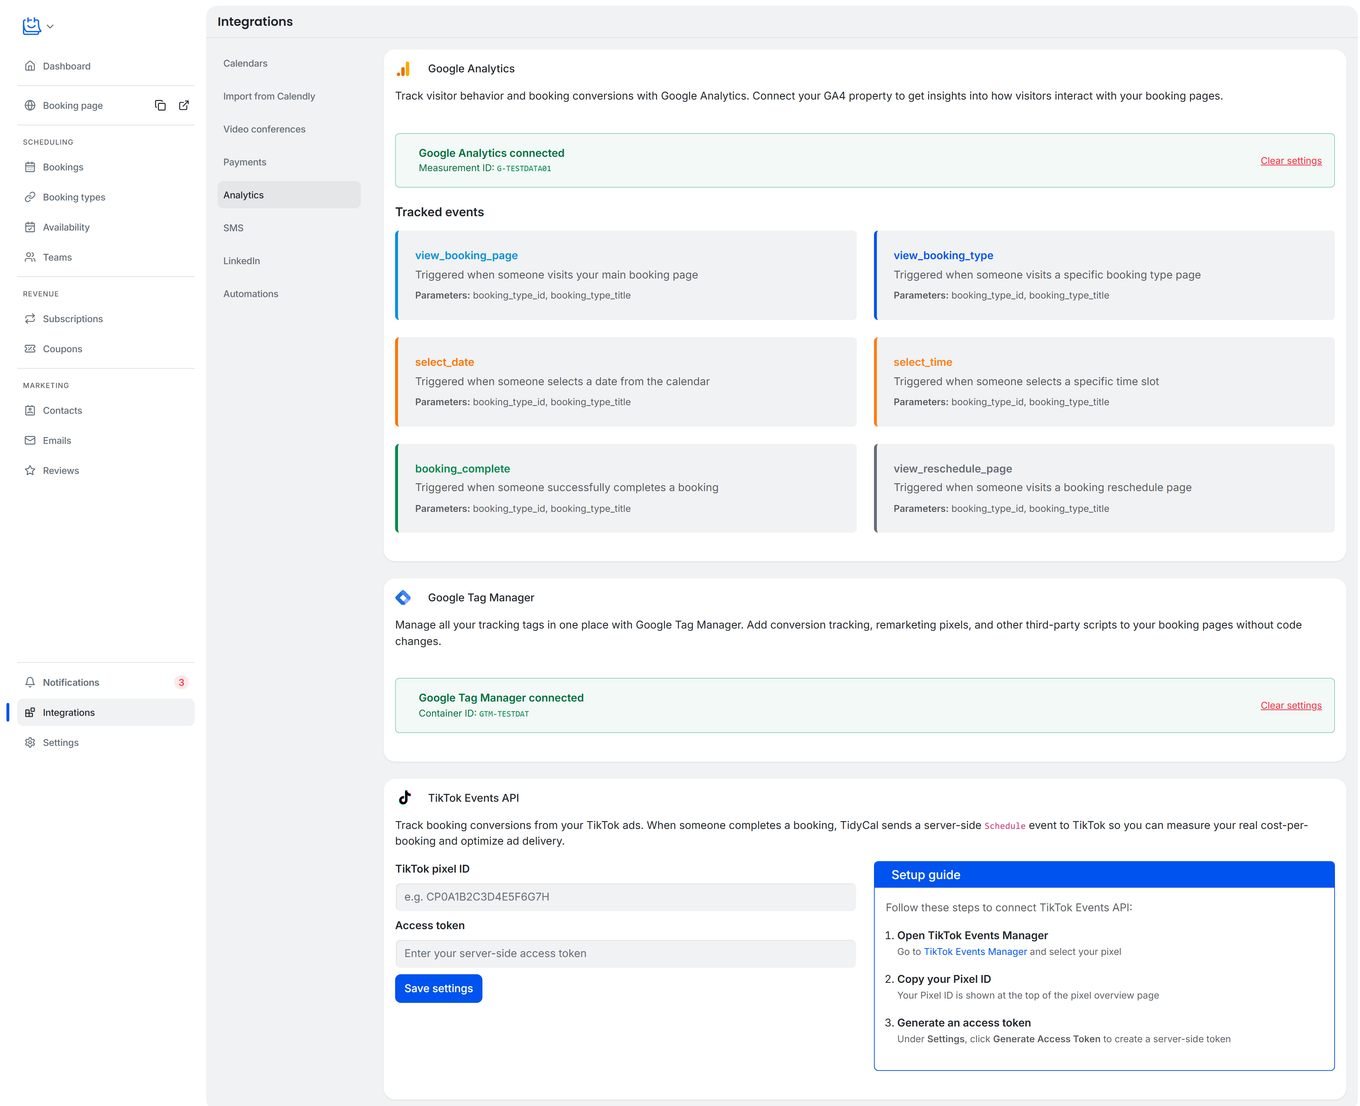Click the select_time event title
This screenshot has height=1106, width=1360.
coord(922,362)
